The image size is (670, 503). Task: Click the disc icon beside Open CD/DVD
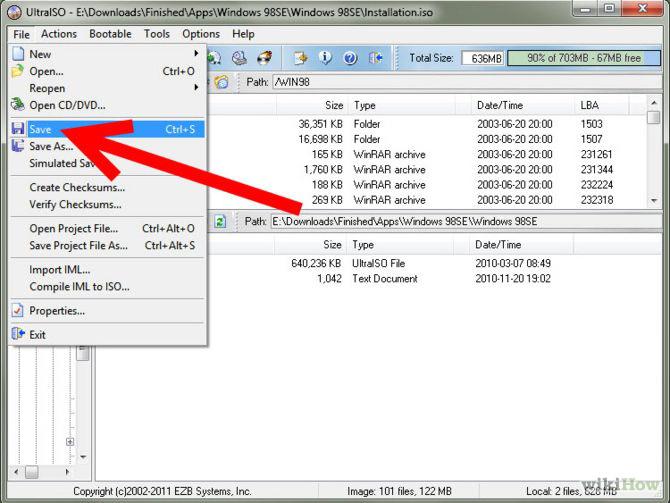tap(18, 104)
